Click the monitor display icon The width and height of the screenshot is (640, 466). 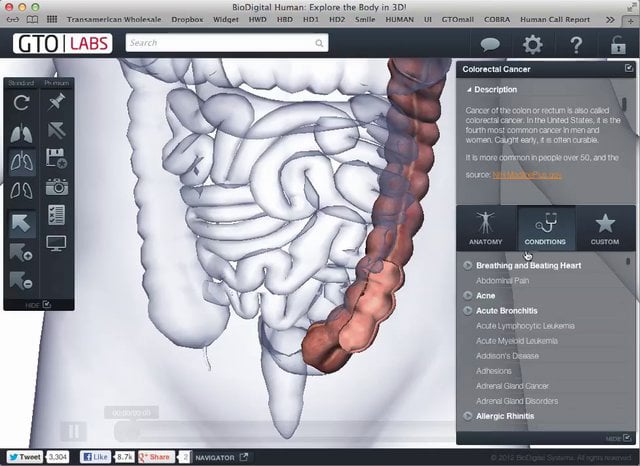point(56,243)
